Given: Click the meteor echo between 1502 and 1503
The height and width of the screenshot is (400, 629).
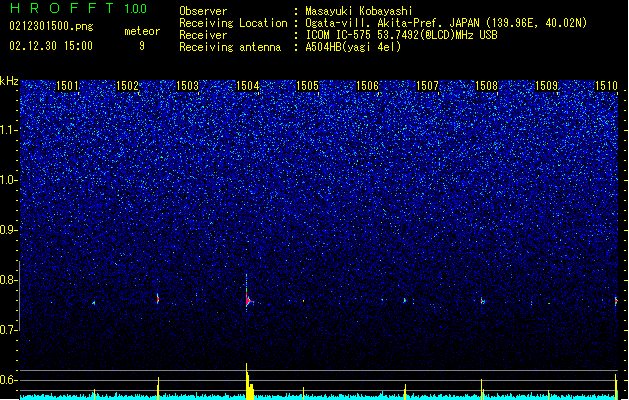Looking at the screenshot, I should click(x=158, y=298).
